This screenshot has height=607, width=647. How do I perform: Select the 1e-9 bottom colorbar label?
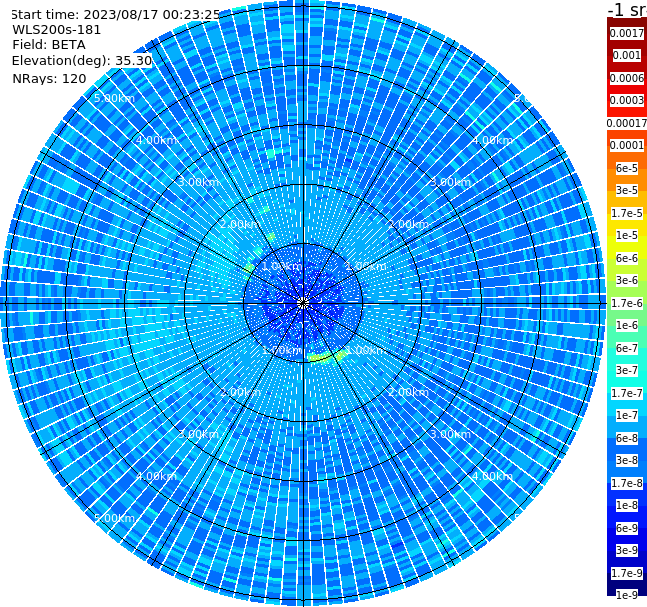click(627, 595)
